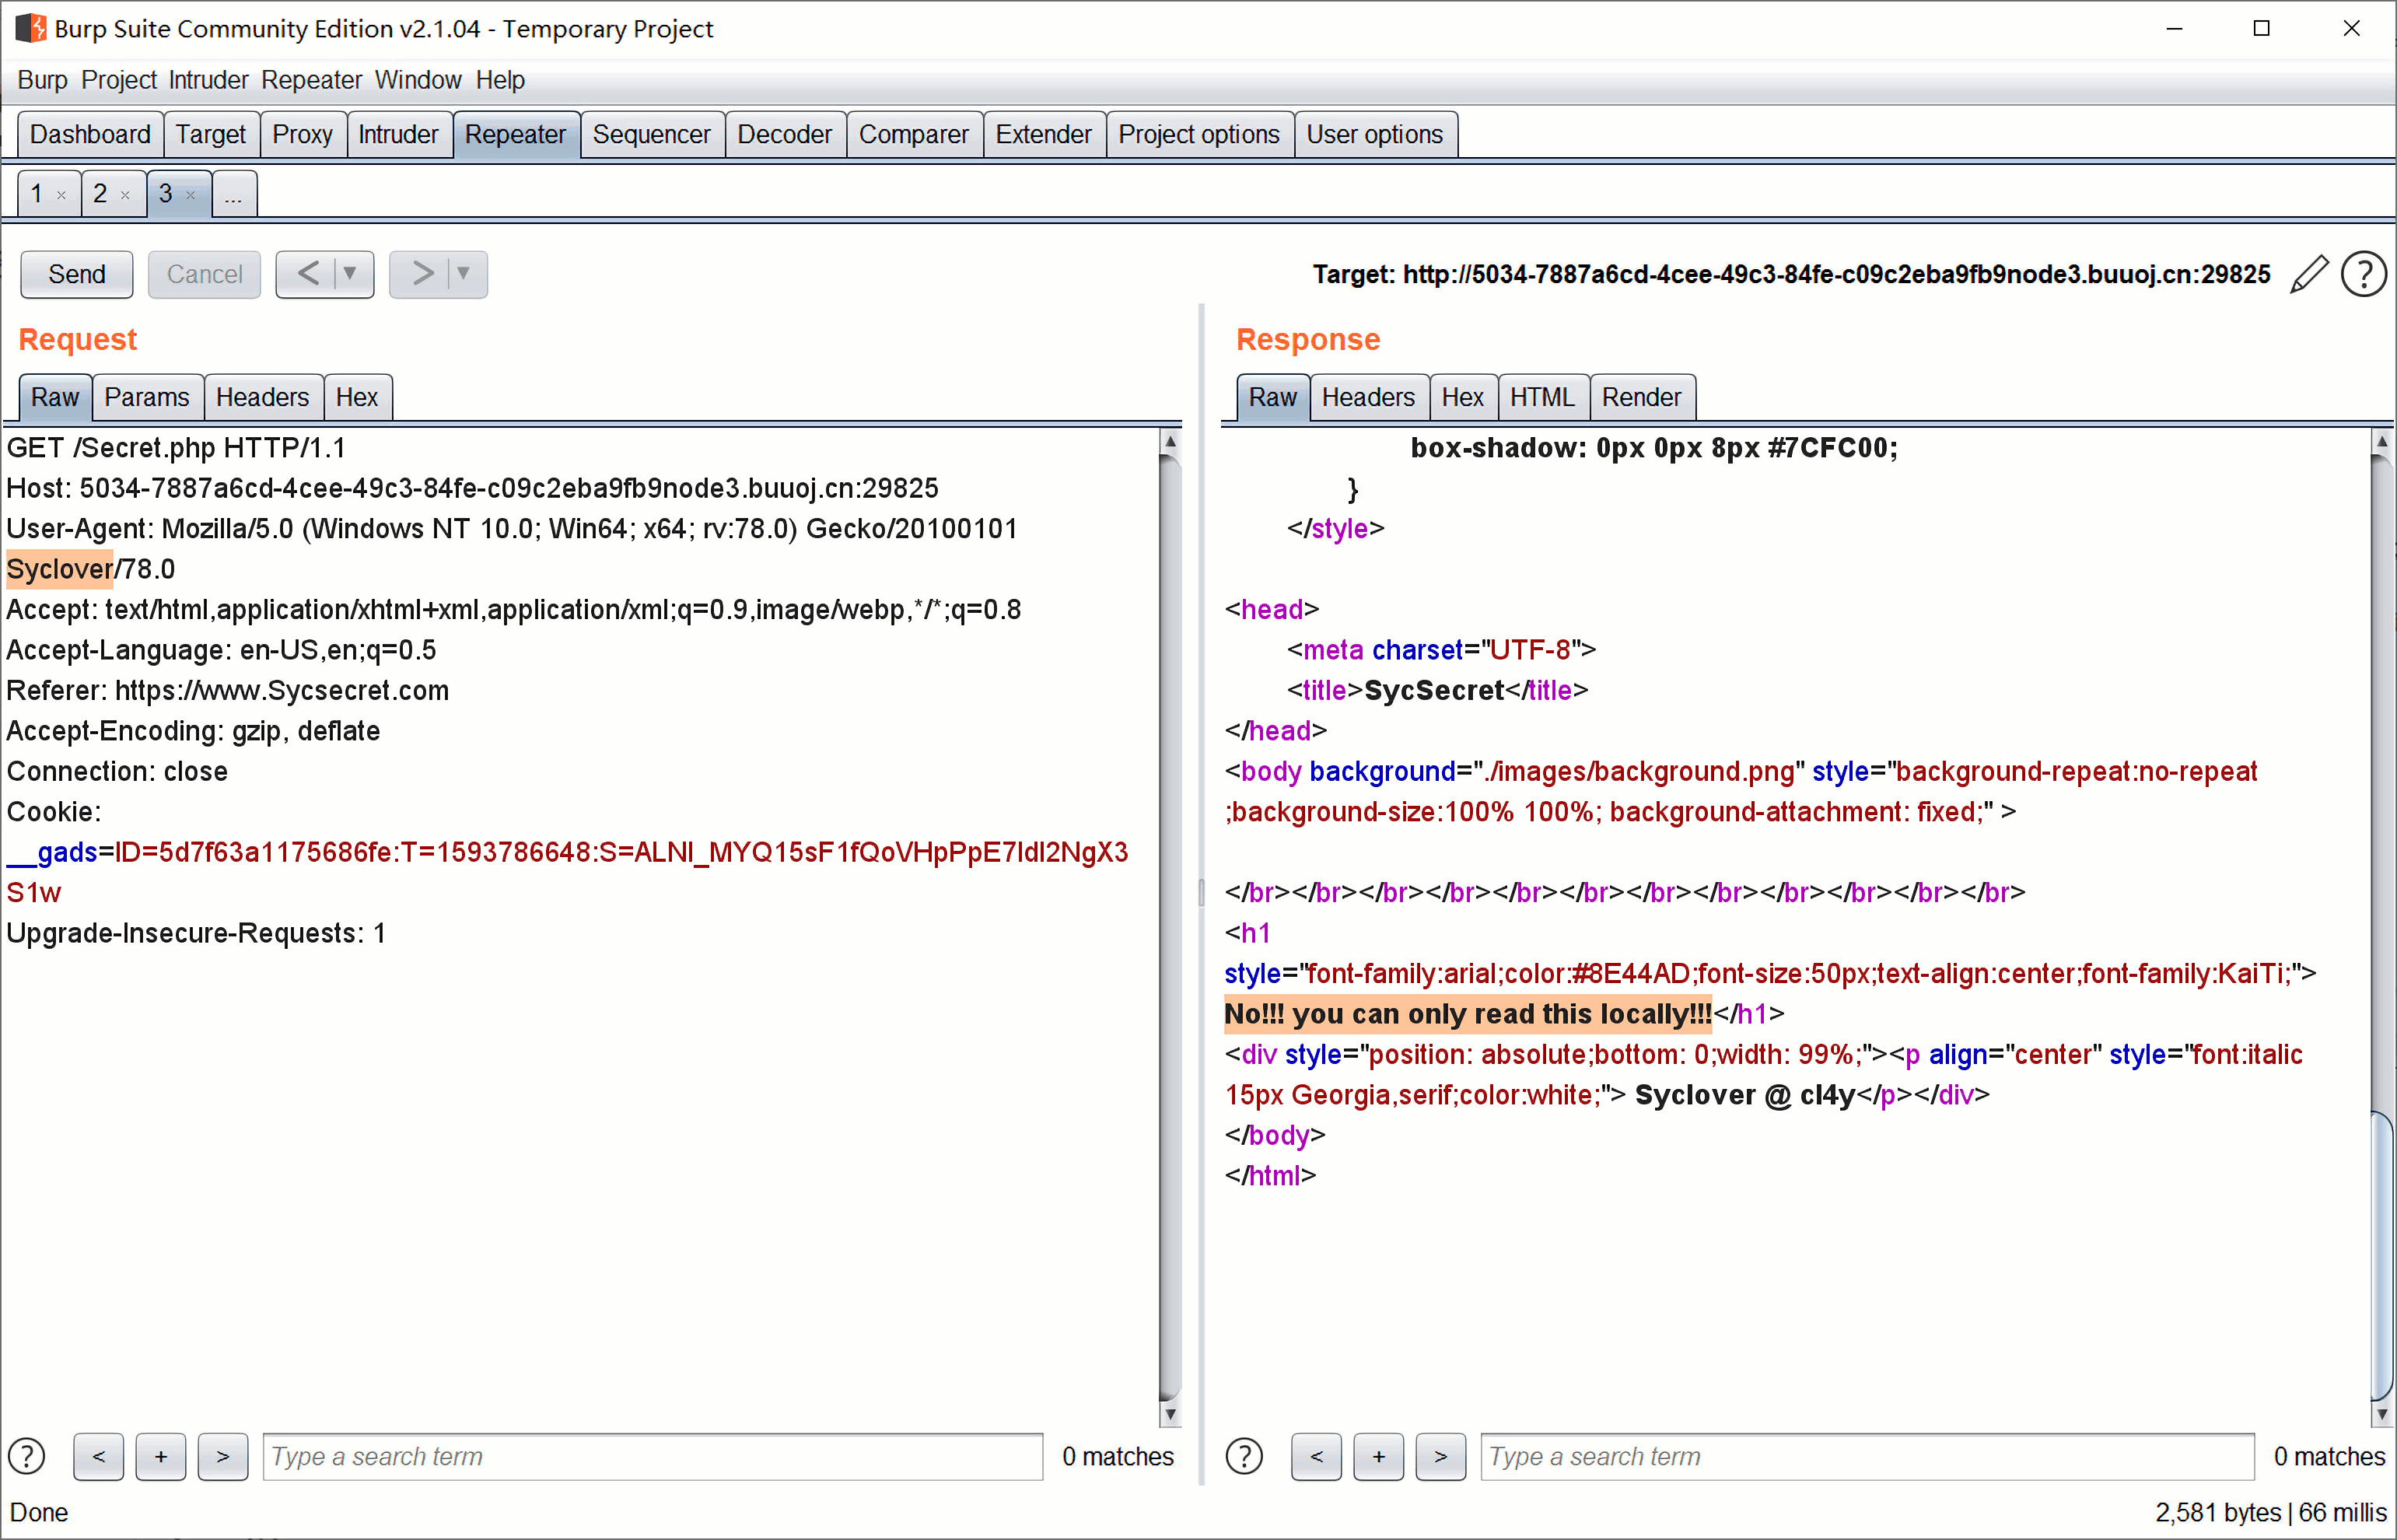Click the response search term field

tap(1866, 1456)
